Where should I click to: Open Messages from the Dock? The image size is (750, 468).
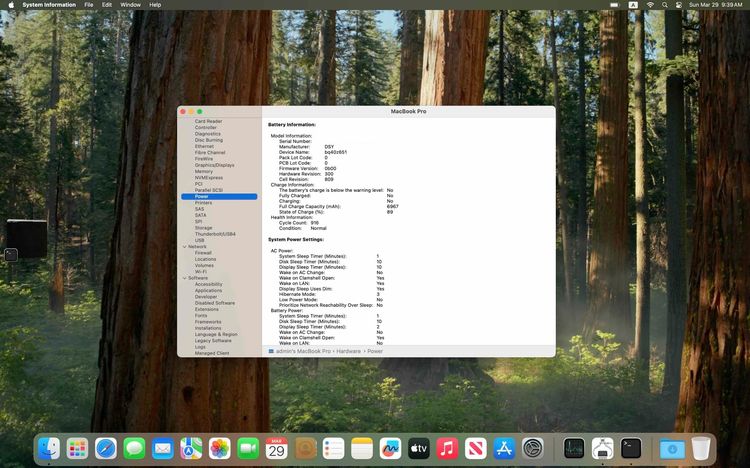click(x=134, y=448)
